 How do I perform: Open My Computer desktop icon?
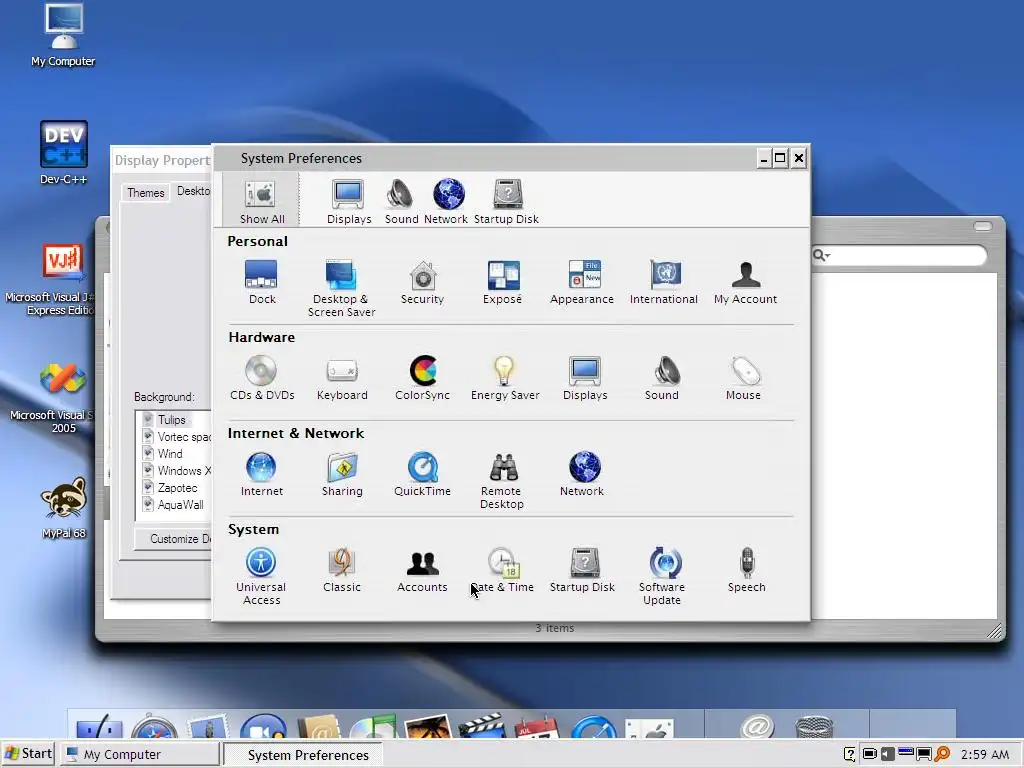click(63, 35)
